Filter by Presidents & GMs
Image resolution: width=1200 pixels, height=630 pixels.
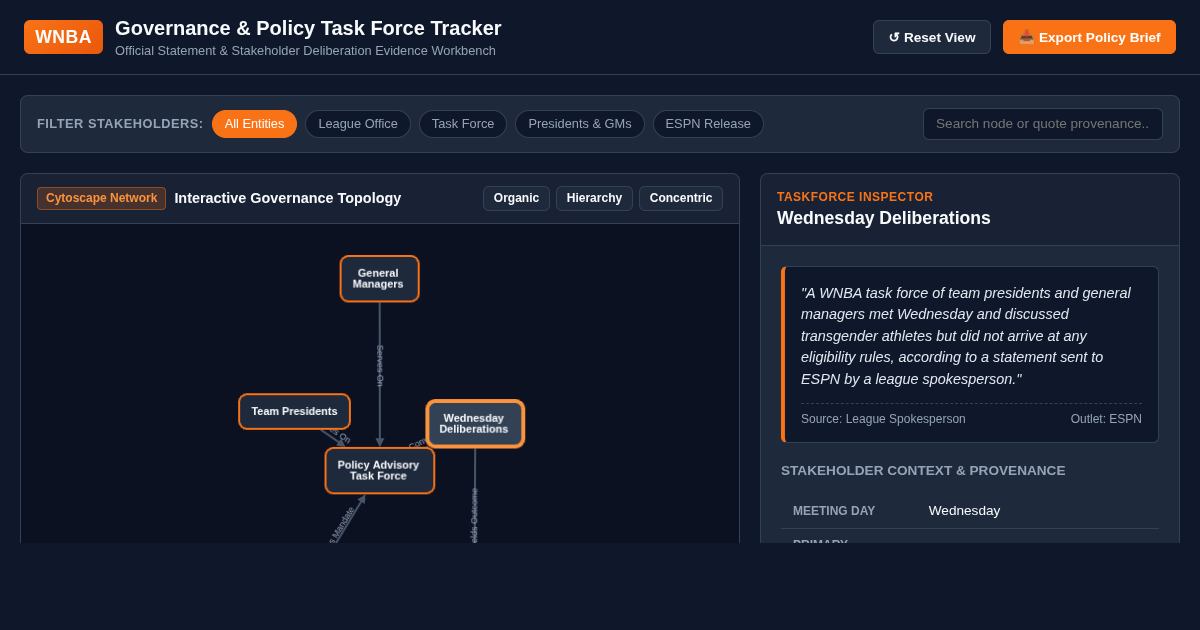pos(580,124)
